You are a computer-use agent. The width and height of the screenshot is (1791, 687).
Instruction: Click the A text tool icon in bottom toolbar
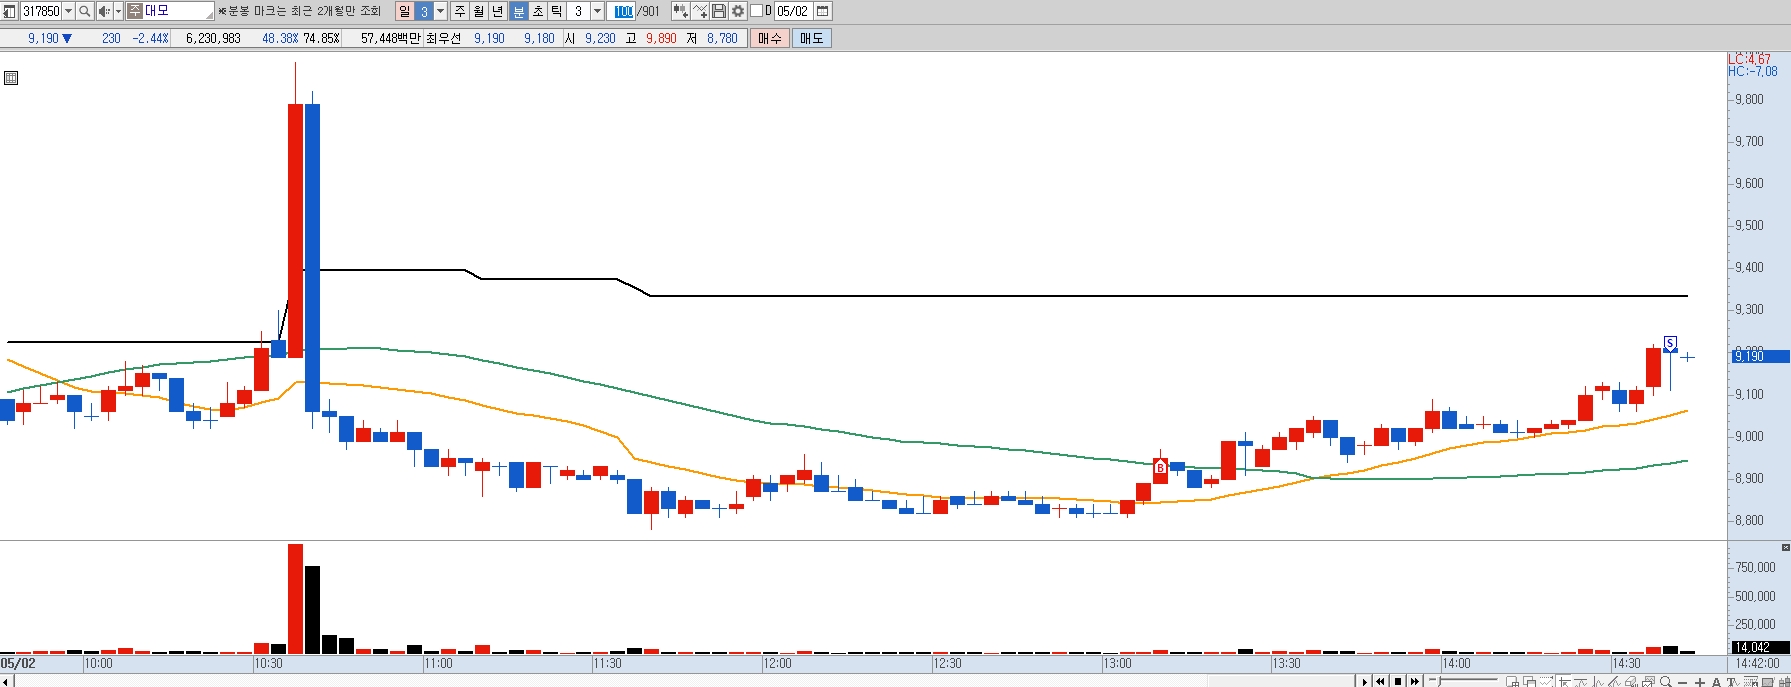coord(1716,682)
